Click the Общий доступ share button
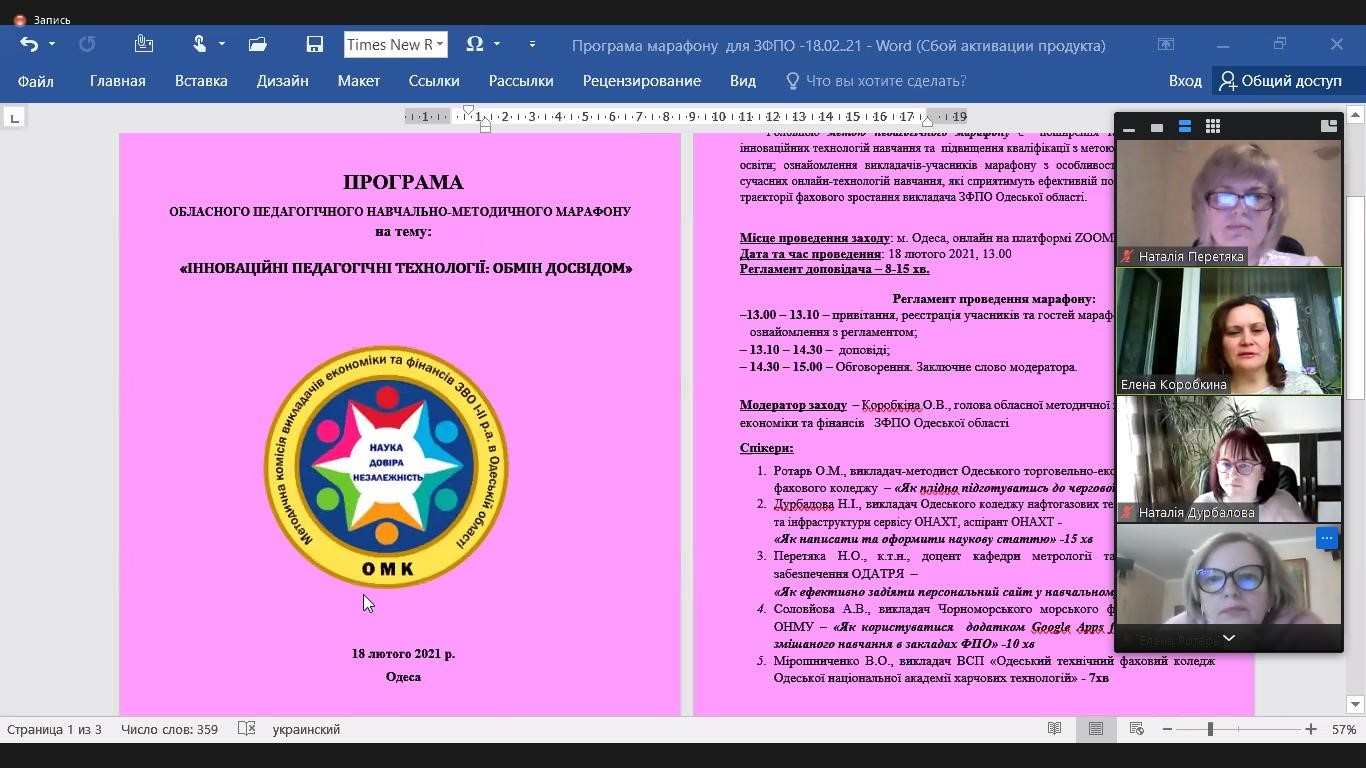This screenshot has width=1366, height=768. click(1282, 81)
